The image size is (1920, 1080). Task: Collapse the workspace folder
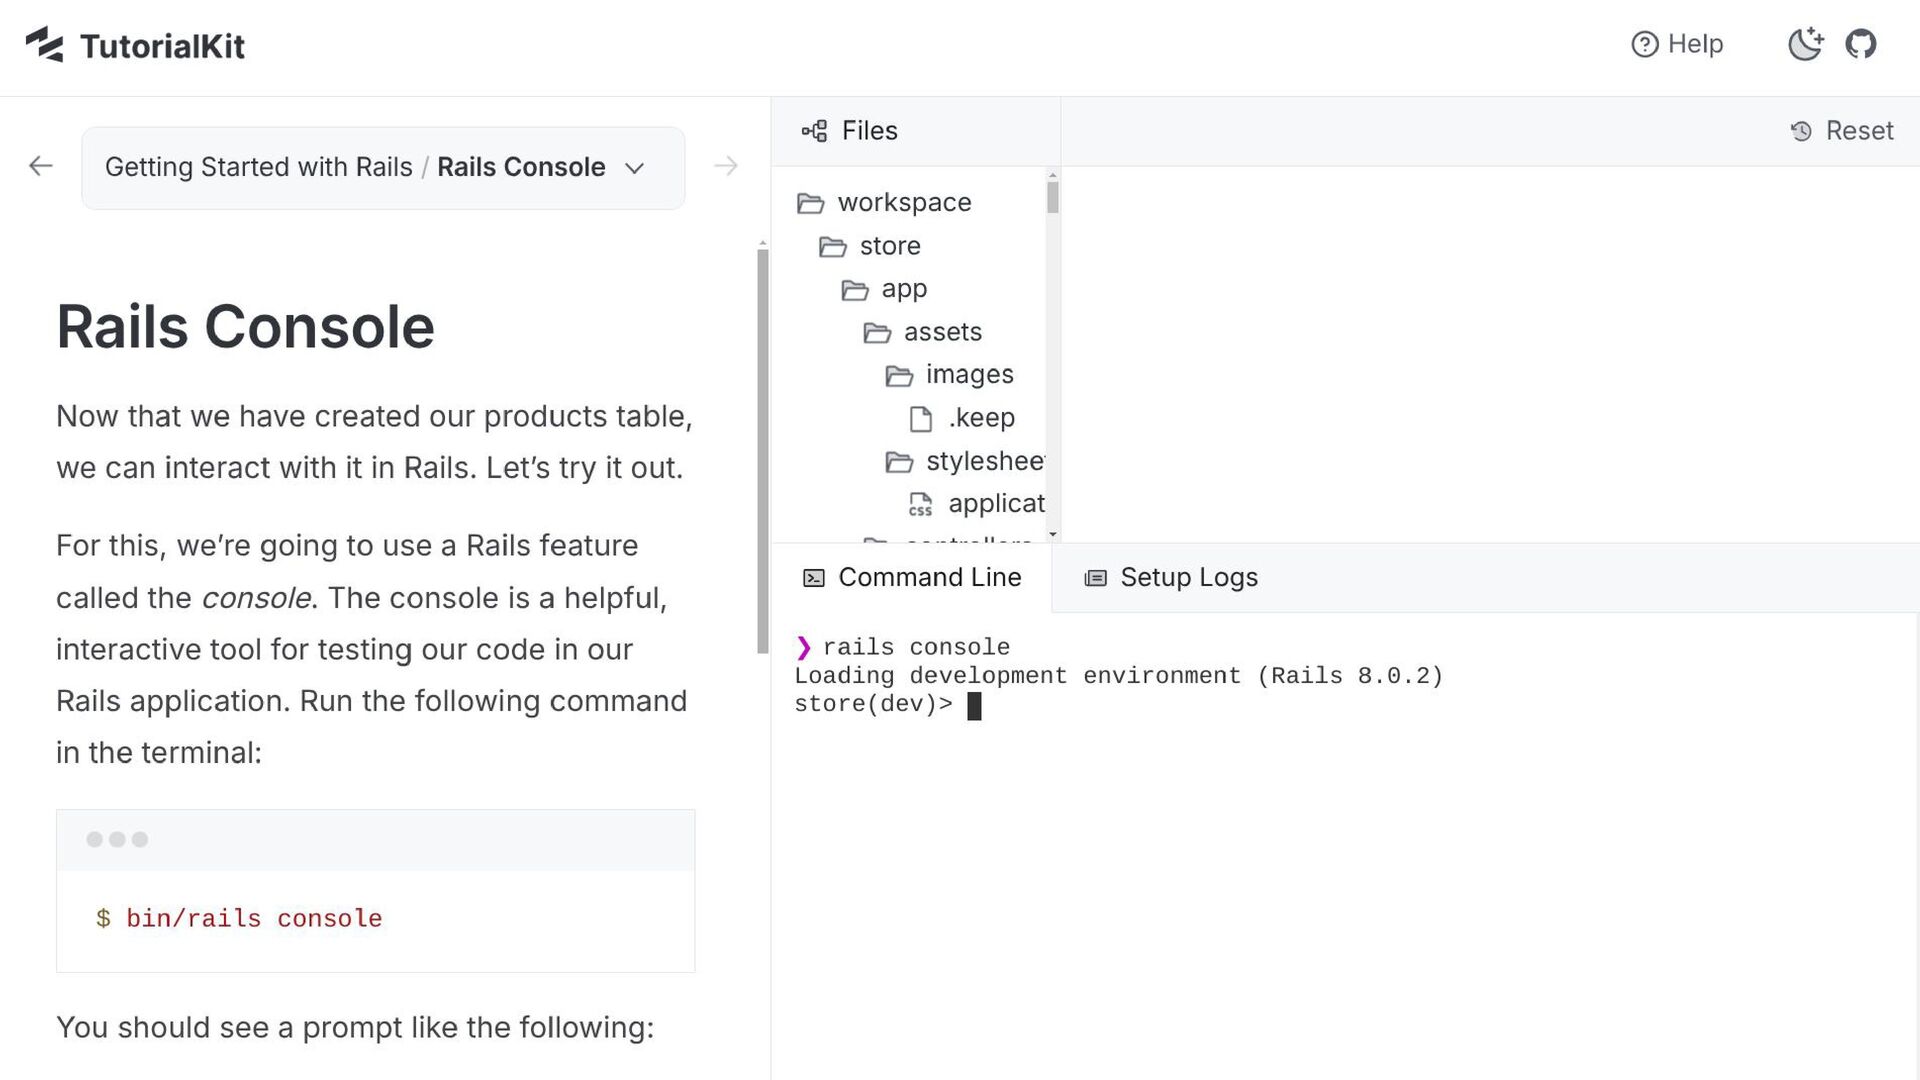(x=903, y=203)
